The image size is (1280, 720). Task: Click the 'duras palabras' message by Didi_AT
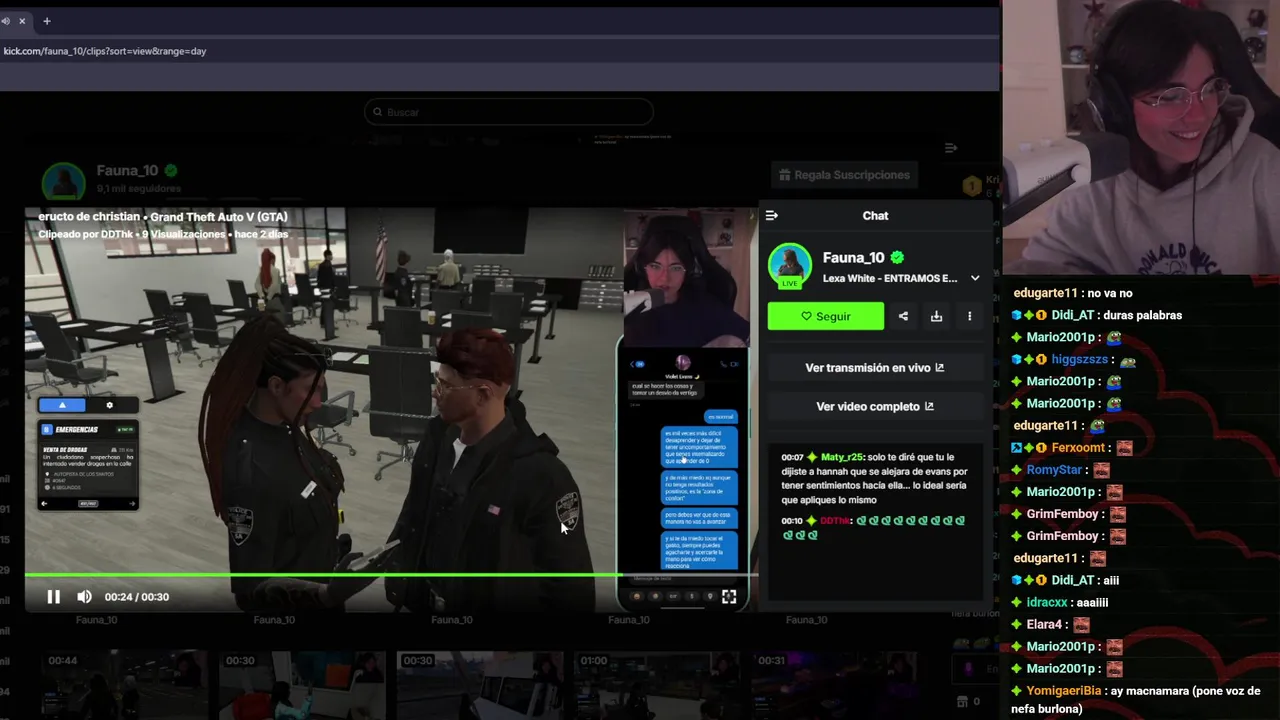[x=1143, y=316]
